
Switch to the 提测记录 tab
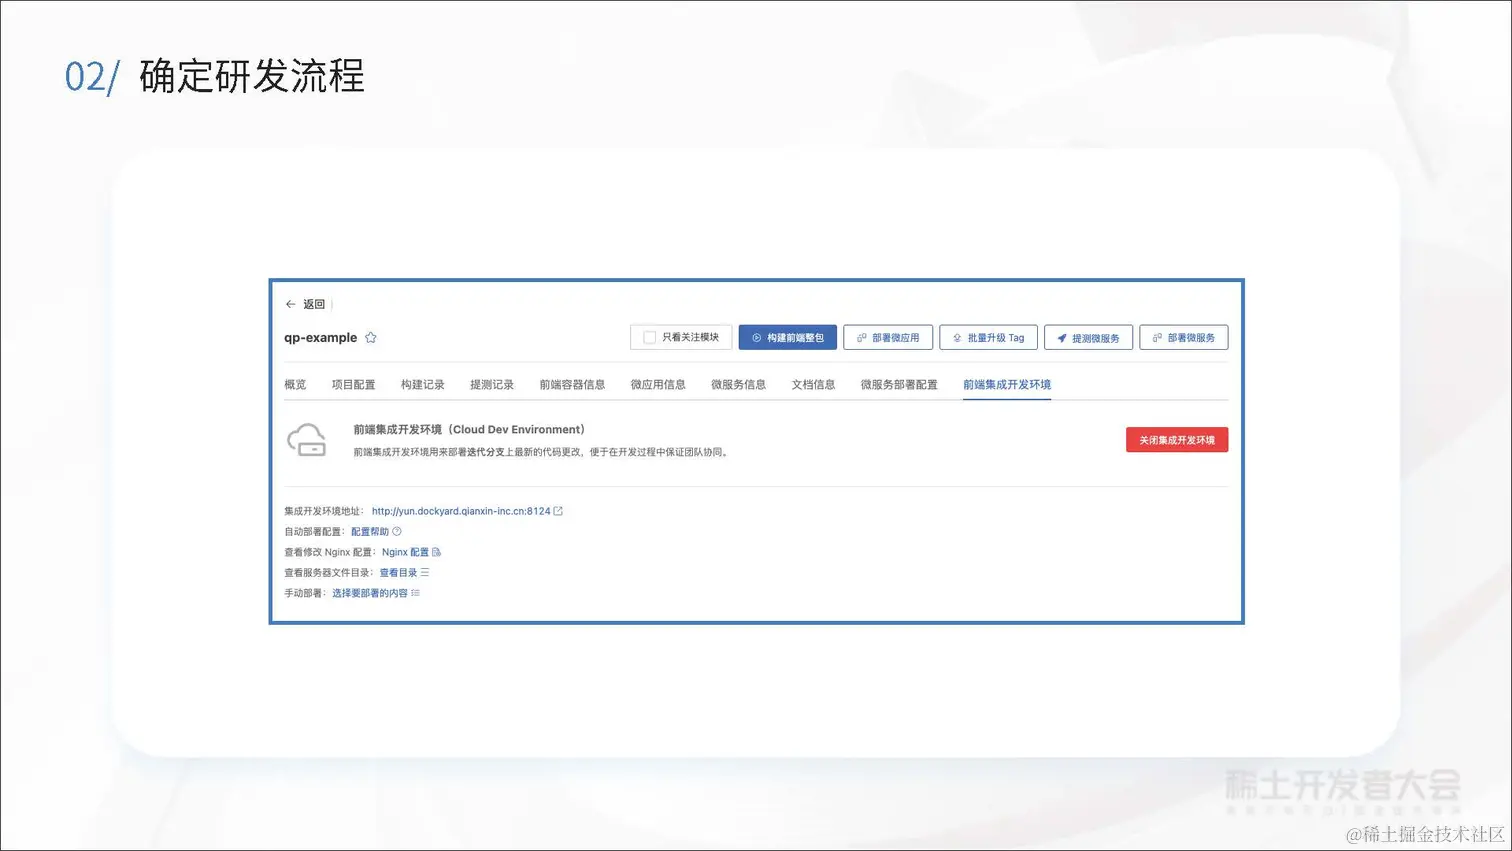(492, 385)
